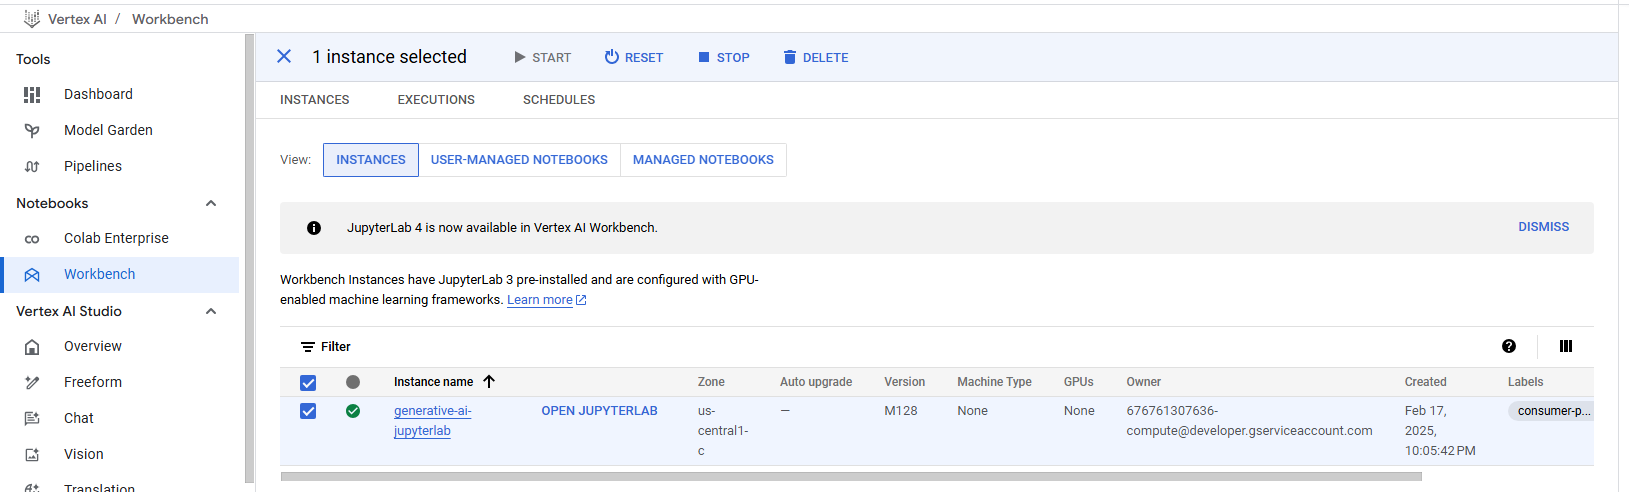The image size is (1629, 492).
Task: Click the Instance name column header
Action: (433, 382)
